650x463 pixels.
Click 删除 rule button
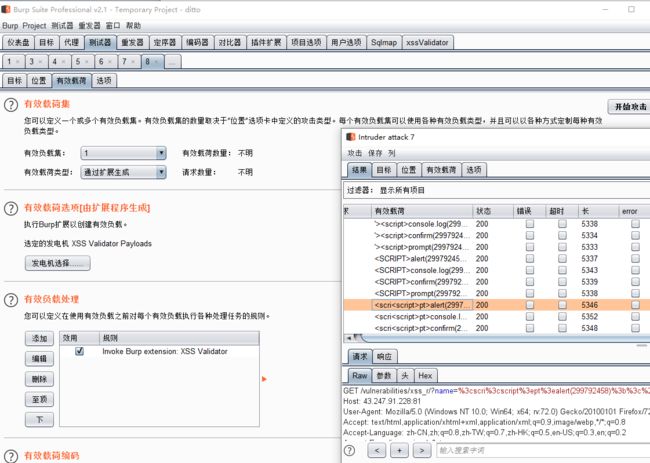[x=39, y=379]
